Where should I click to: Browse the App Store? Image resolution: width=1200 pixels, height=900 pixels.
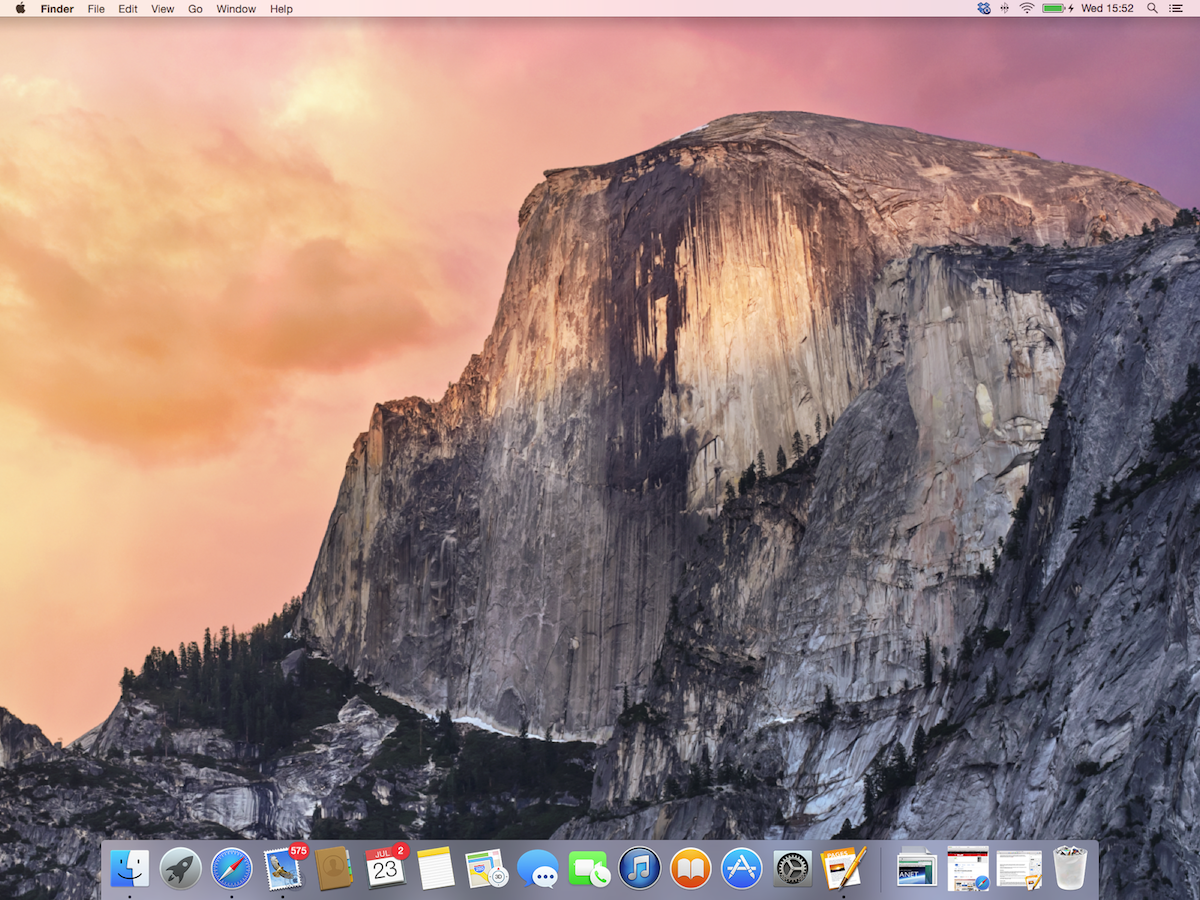point(741,868)
